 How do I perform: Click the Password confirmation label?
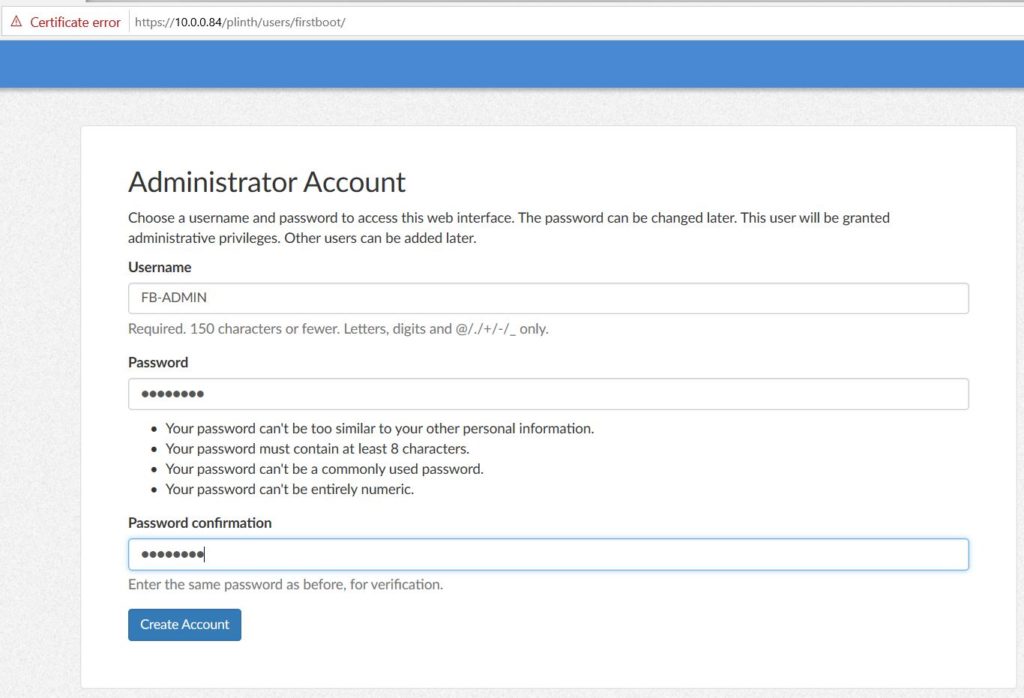point(200,523)
